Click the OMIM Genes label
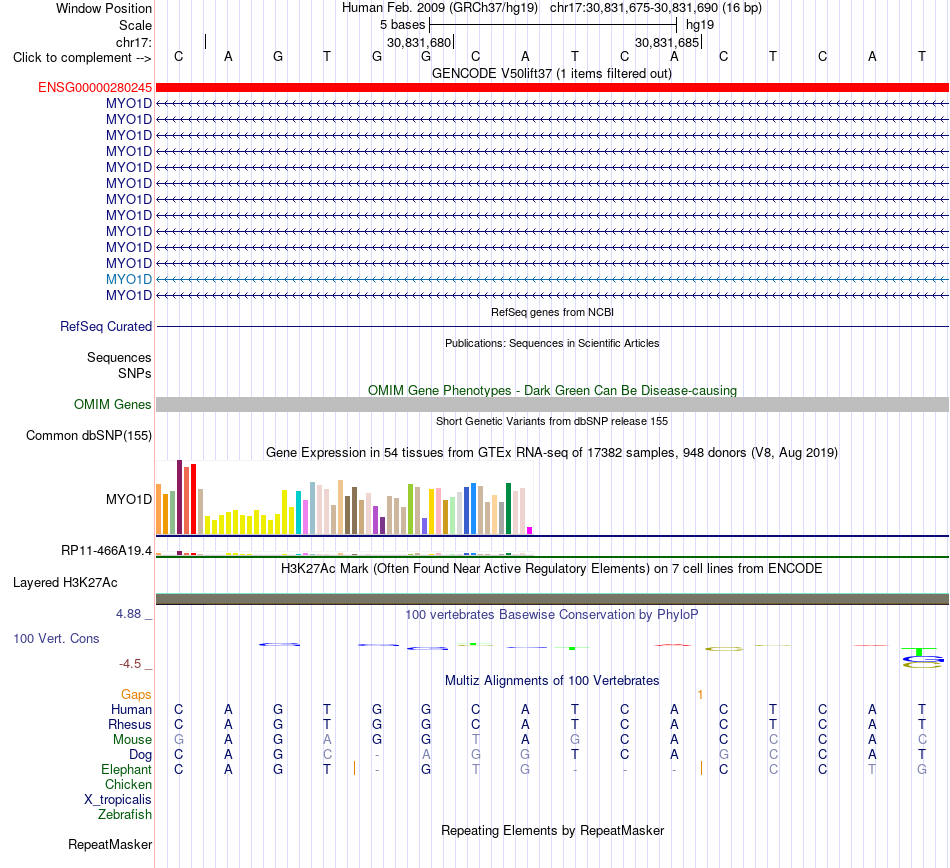Screen dimensions: 950x868 (112, 405)
